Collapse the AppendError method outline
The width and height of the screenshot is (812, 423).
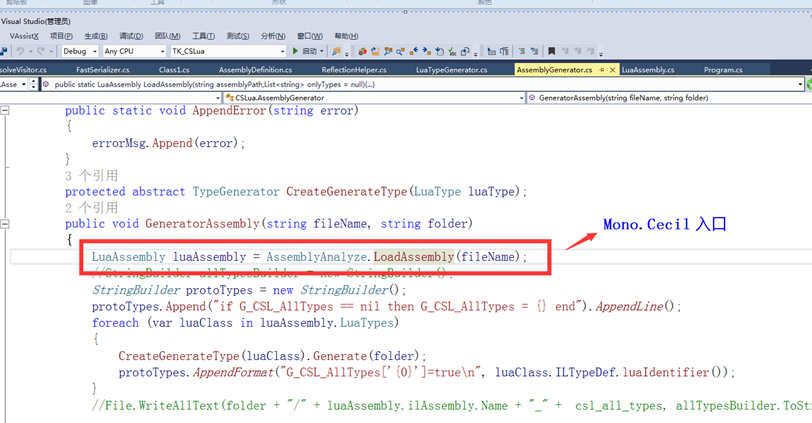click(x=6, y=111)
